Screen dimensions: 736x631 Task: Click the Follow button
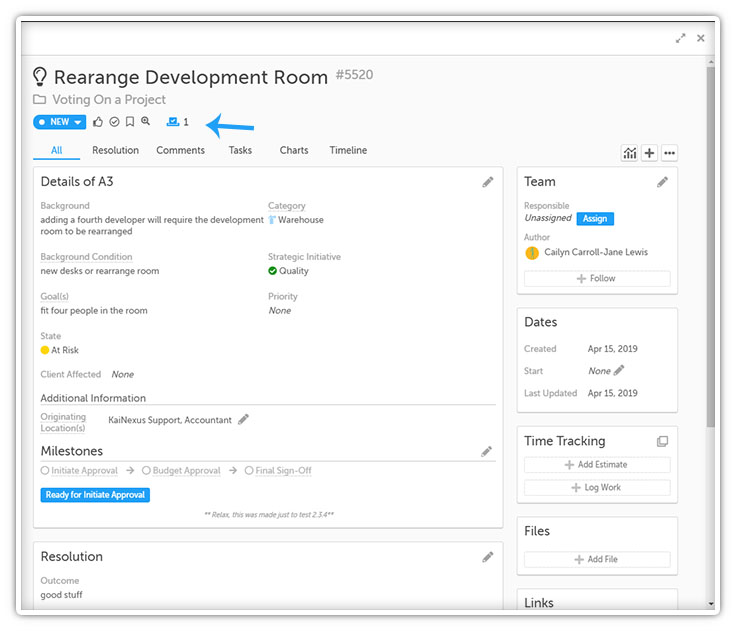597,278
